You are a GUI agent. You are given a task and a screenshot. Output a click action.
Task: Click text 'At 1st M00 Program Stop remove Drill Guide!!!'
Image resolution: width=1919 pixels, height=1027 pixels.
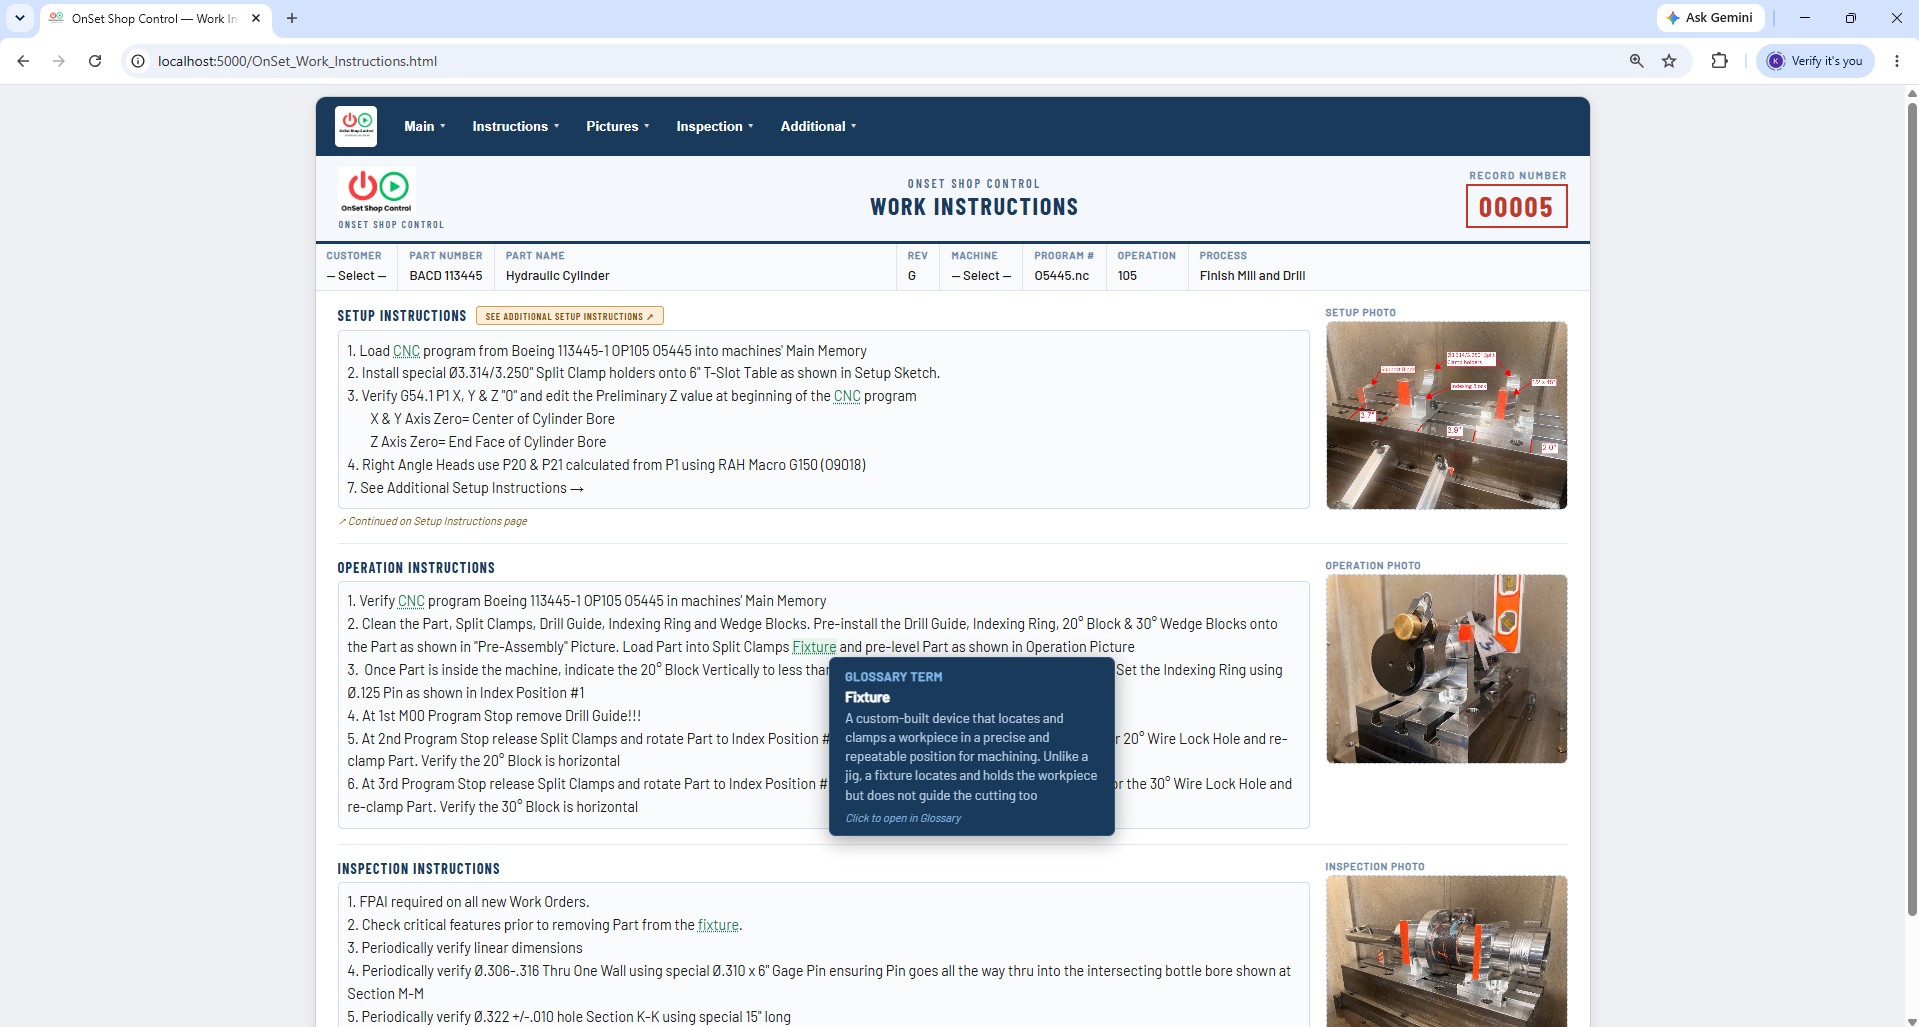tap(494, 716)
